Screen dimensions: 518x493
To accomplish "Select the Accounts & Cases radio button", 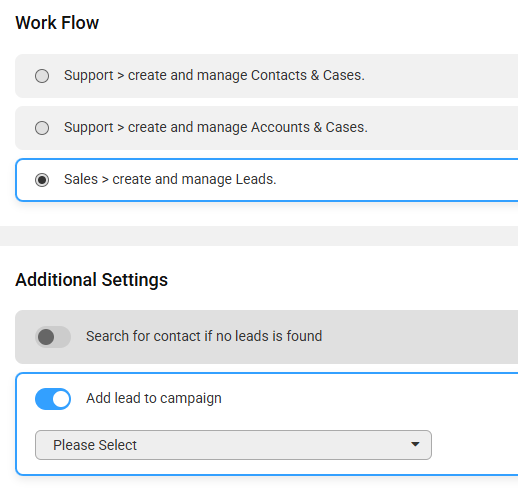I will (42, 128).
